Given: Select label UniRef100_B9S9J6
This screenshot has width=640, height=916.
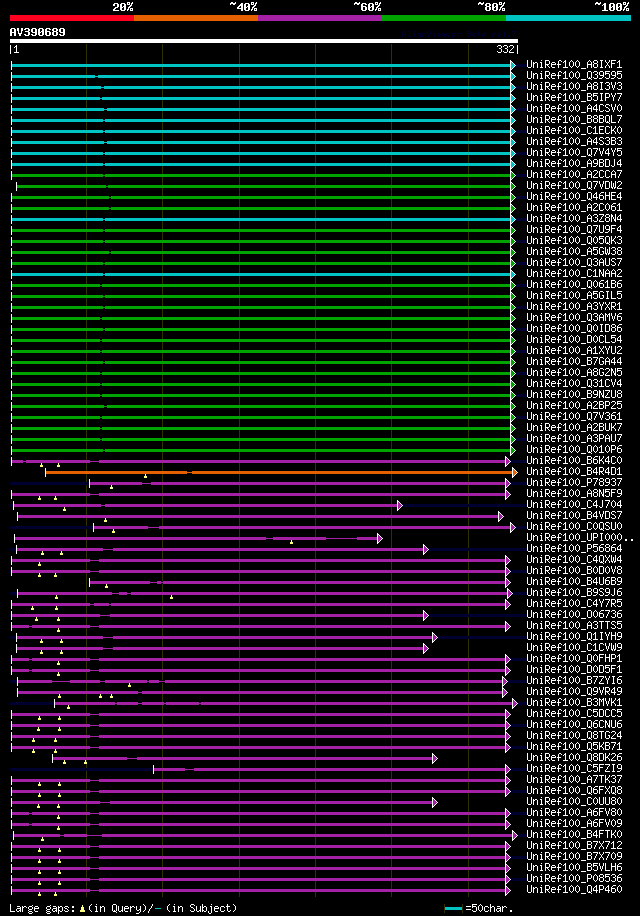Looking at the screenshot, I should point(574,592).
